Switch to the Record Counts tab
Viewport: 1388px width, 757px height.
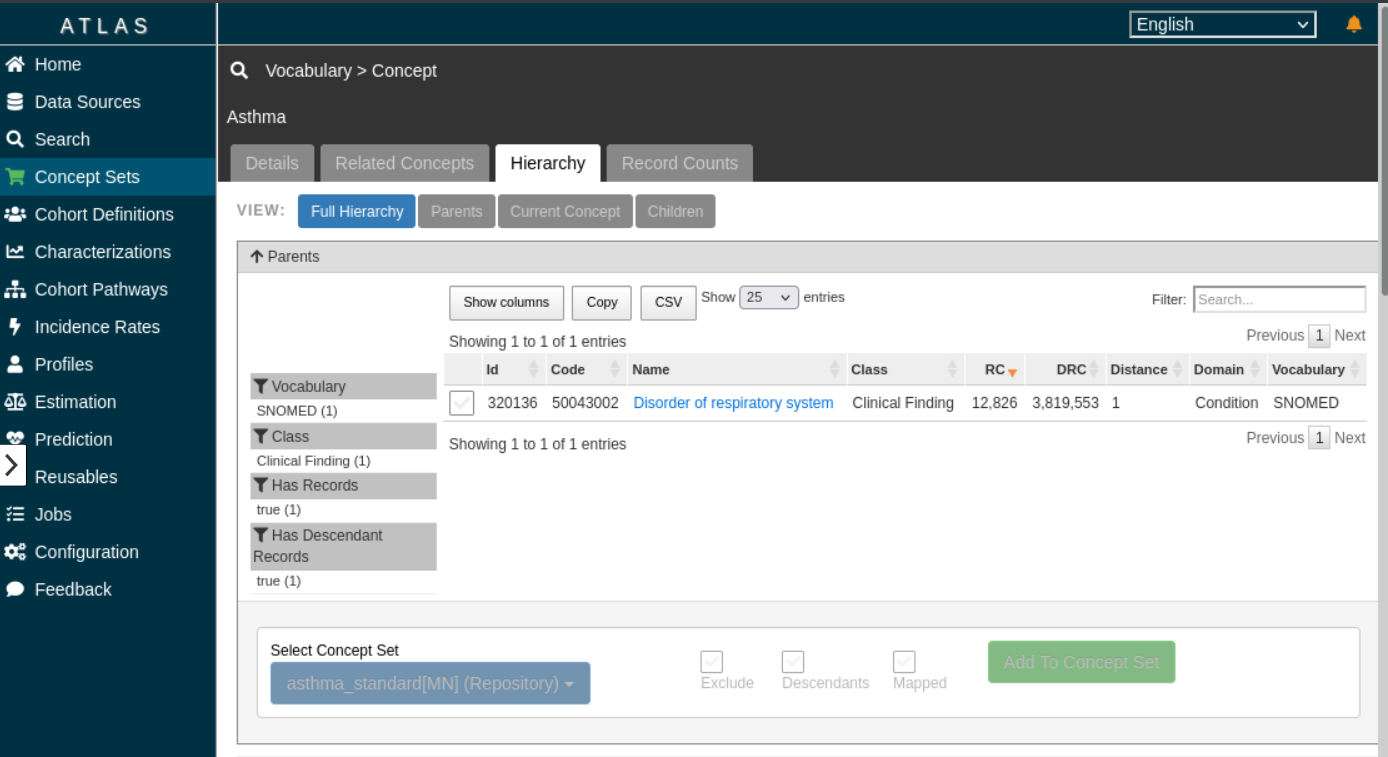(679, 163)
